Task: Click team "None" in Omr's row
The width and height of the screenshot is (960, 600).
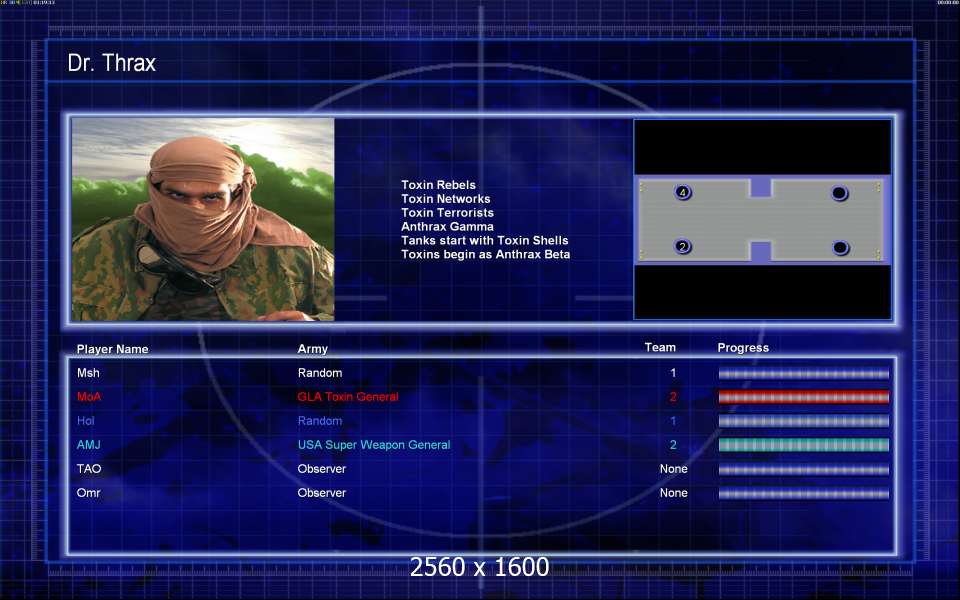Action: [x=673, y=493]
